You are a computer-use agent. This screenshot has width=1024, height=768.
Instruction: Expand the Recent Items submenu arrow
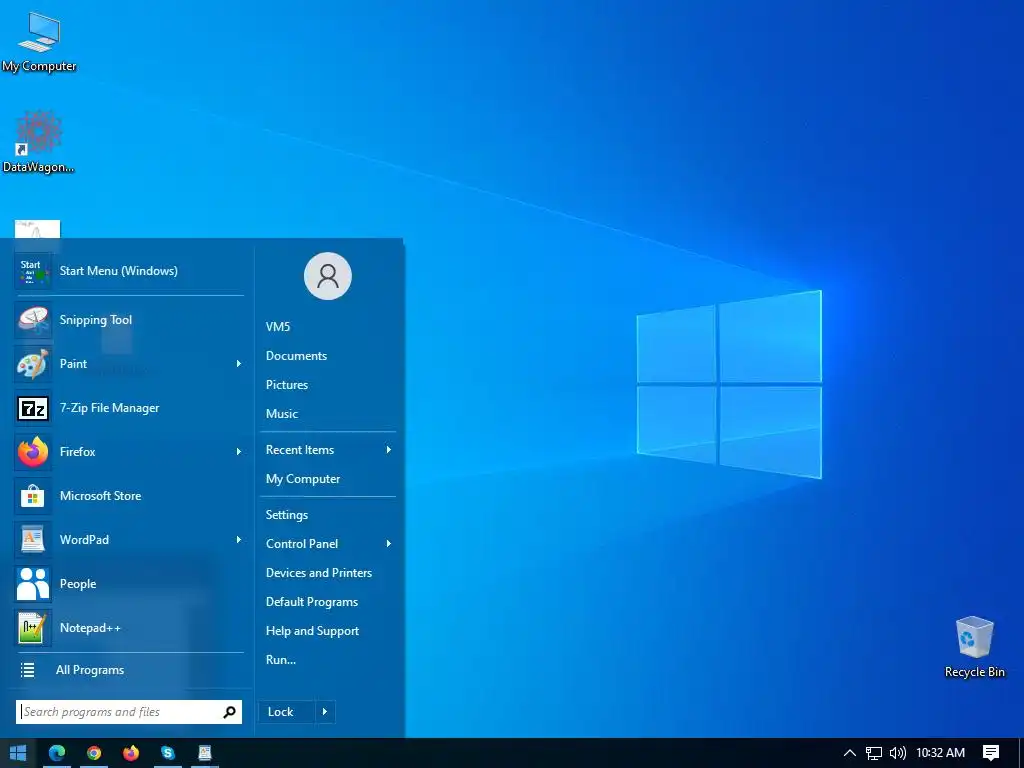pyautogui.click(x=389, y=450)
